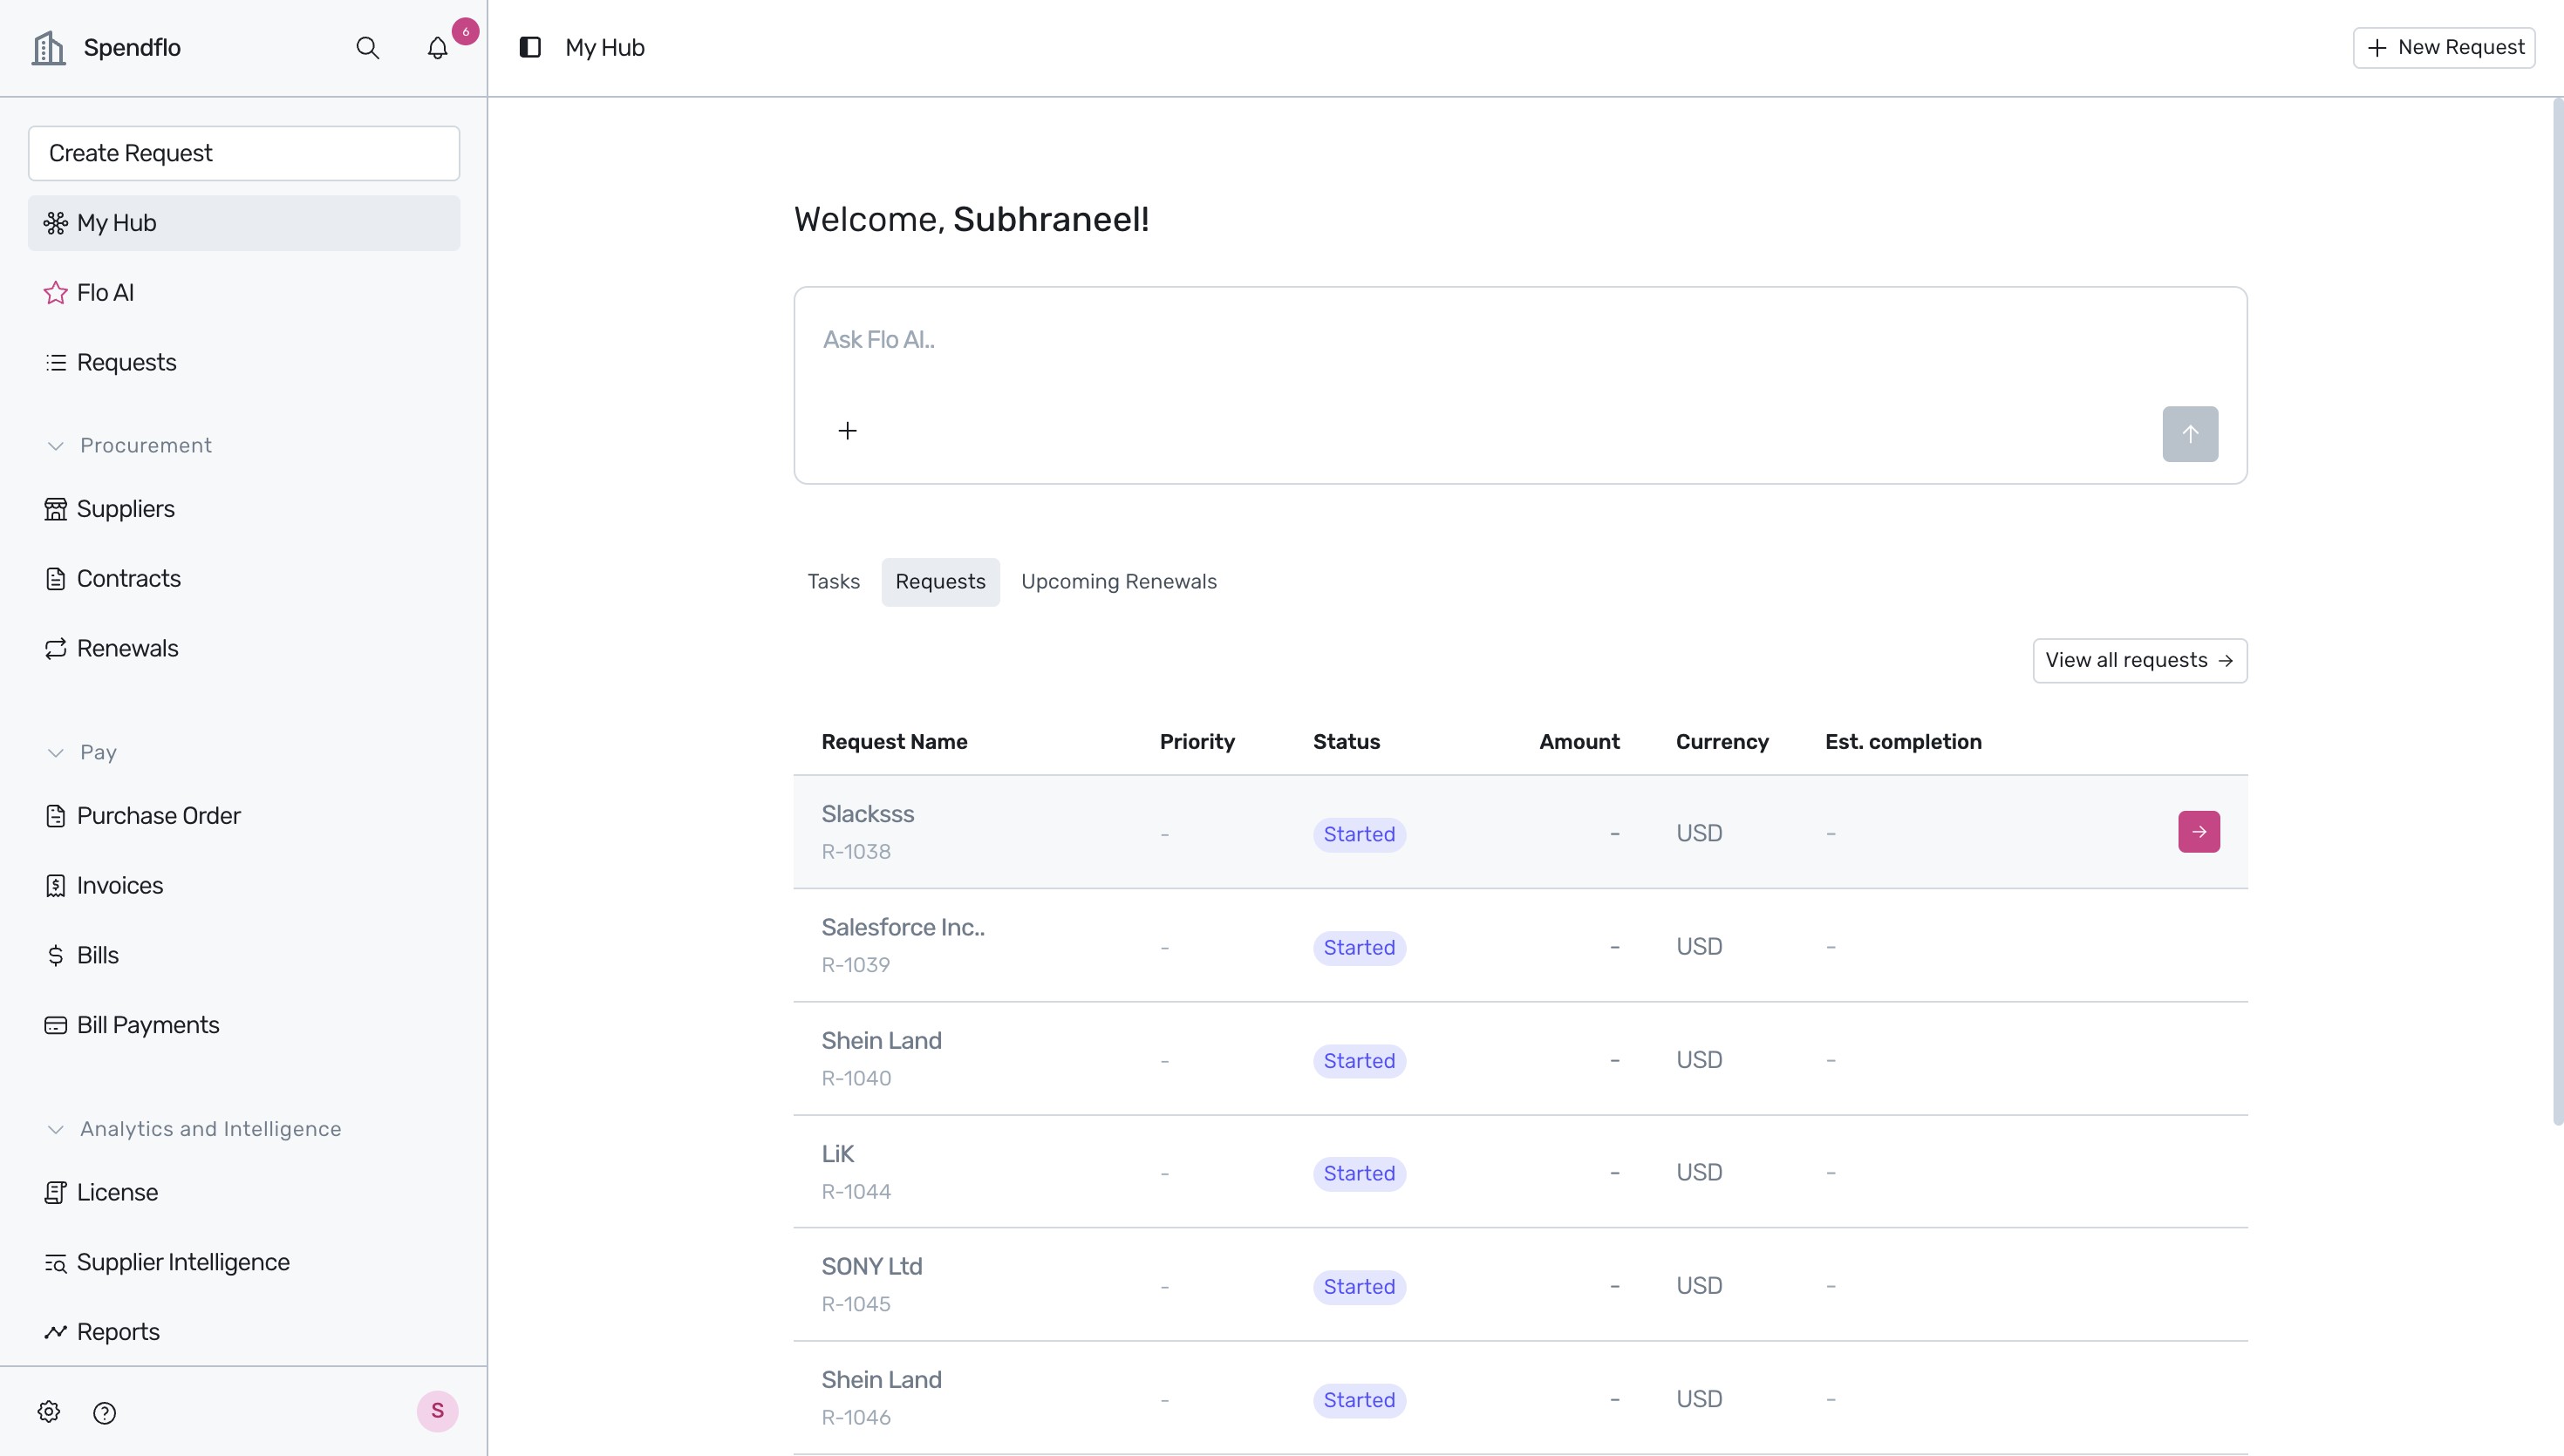Click New Request button
This screenshot has height=1456, width=2564.
[x=2444, y=48]
